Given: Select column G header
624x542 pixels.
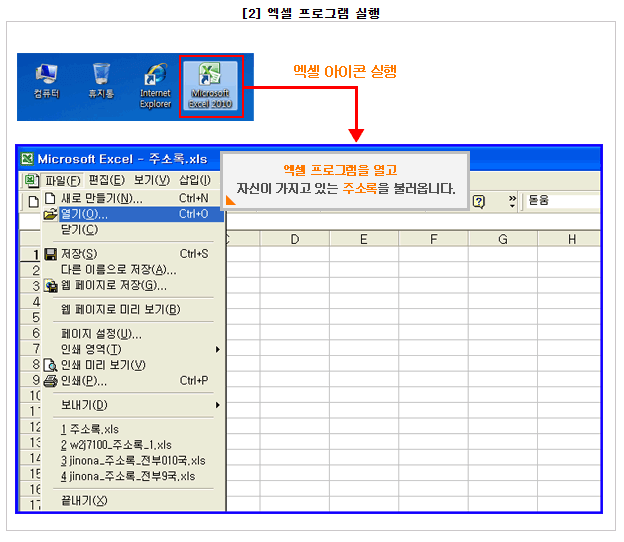Looking at the screenshot, I should 503,239.
